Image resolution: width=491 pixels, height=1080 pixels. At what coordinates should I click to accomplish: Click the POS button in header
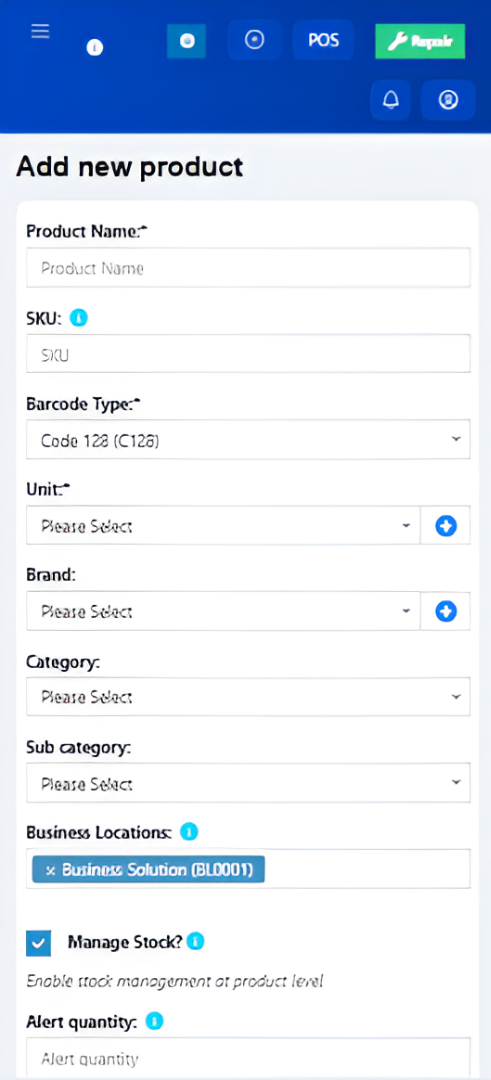(x=324, y=40)
